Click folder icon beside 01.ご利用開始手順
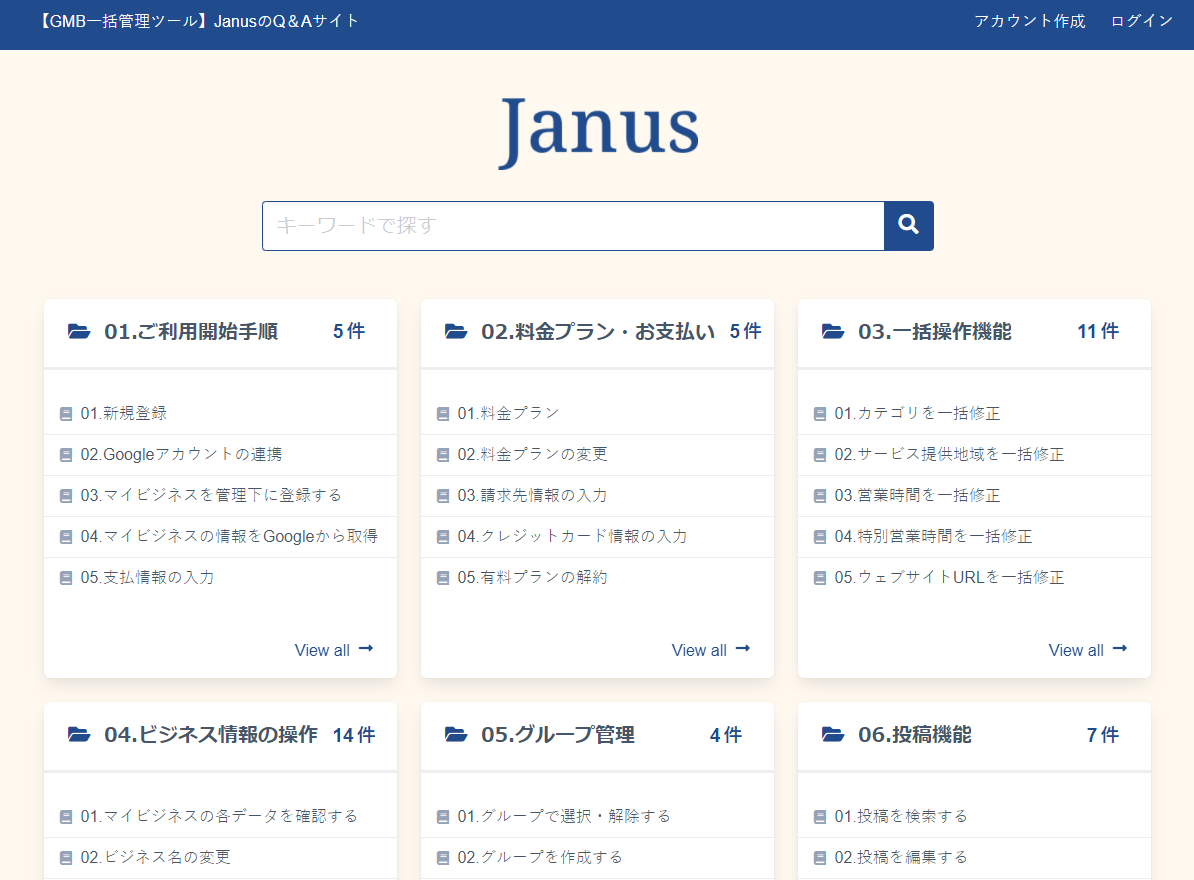 [78, 331]
